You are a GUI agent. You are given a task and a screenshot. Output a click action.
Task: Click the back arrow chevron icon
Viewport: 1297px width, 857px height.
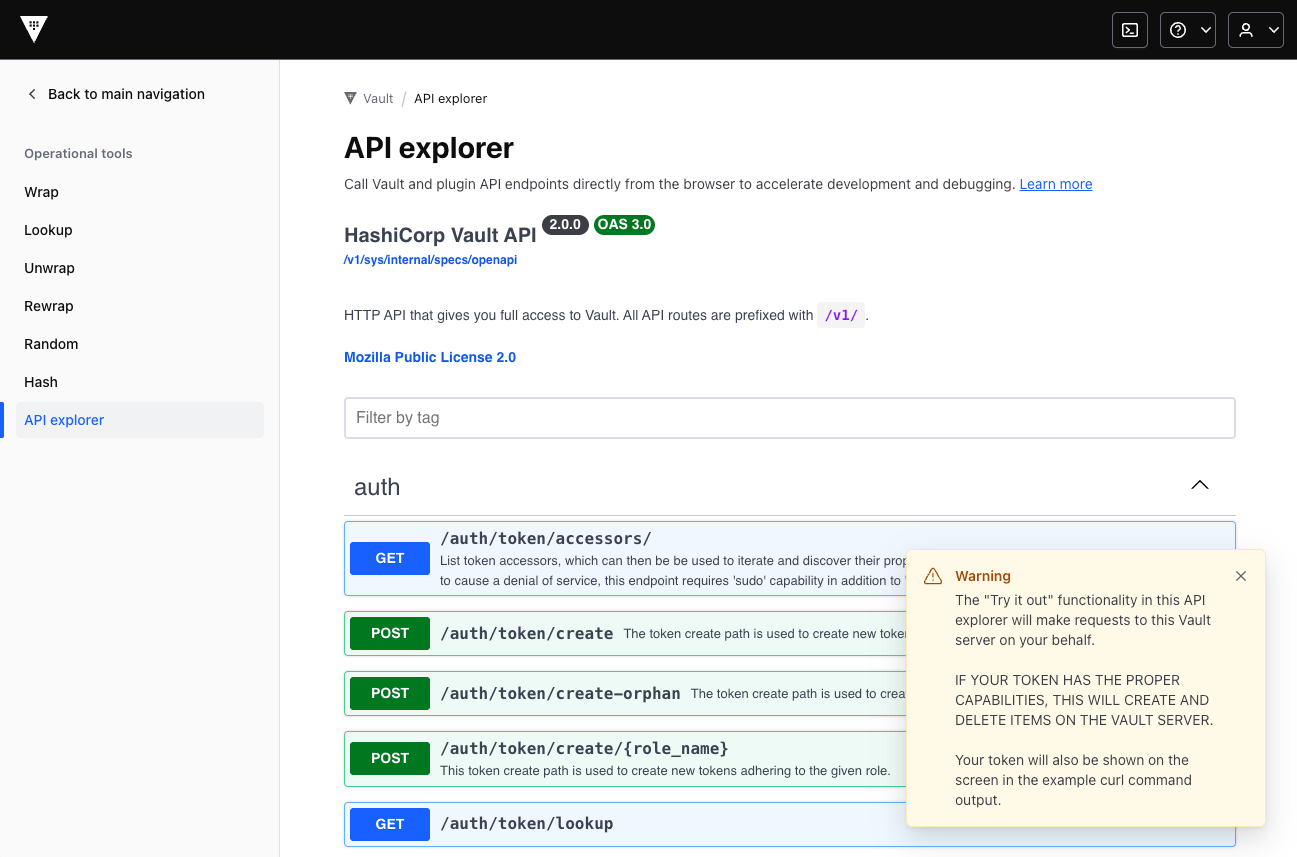pos(32,94)
